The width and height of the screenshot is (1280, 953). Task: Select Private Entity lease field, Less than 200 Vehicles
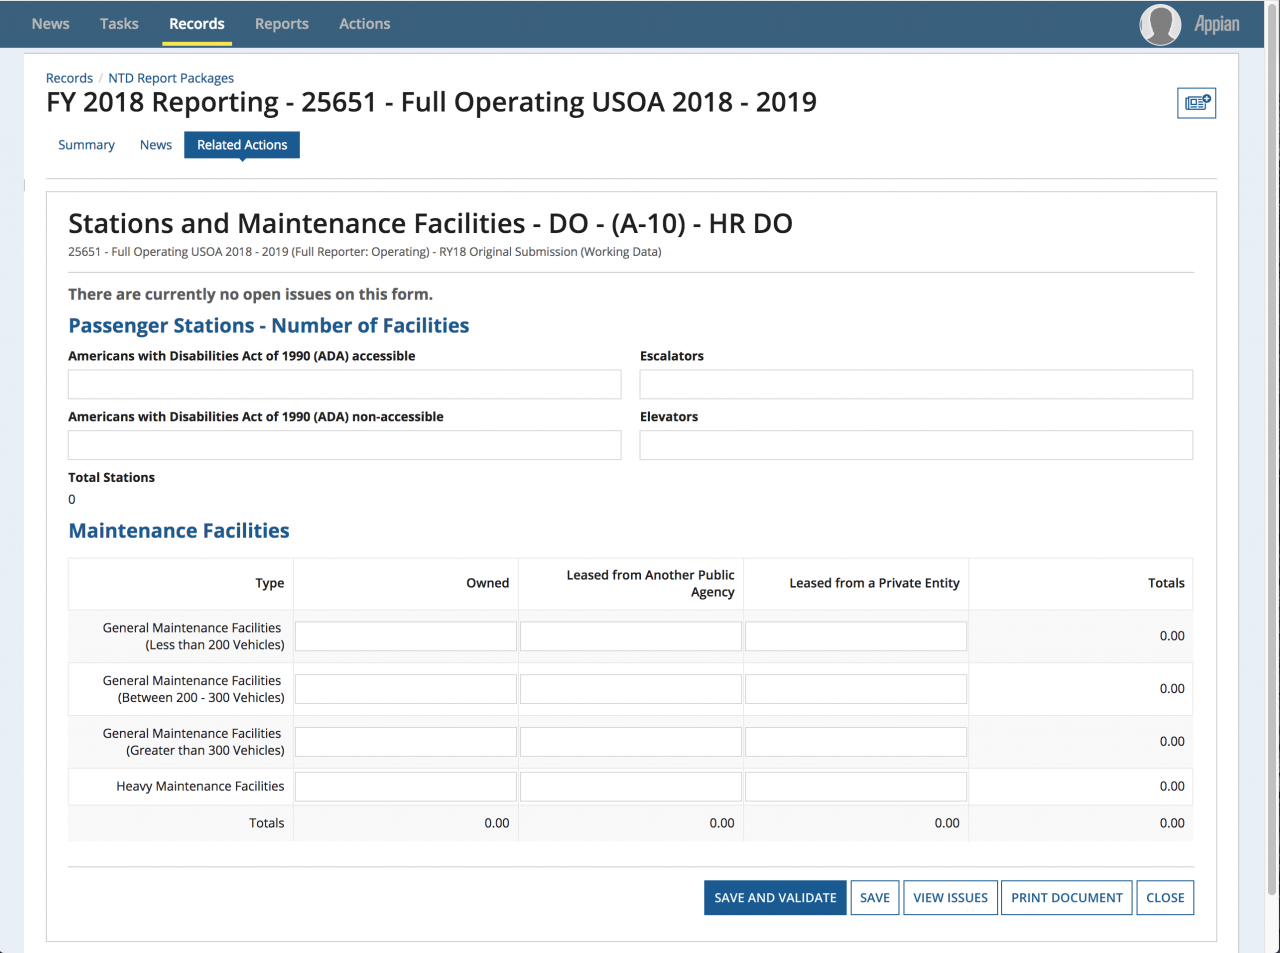click(x=856, y=636)
